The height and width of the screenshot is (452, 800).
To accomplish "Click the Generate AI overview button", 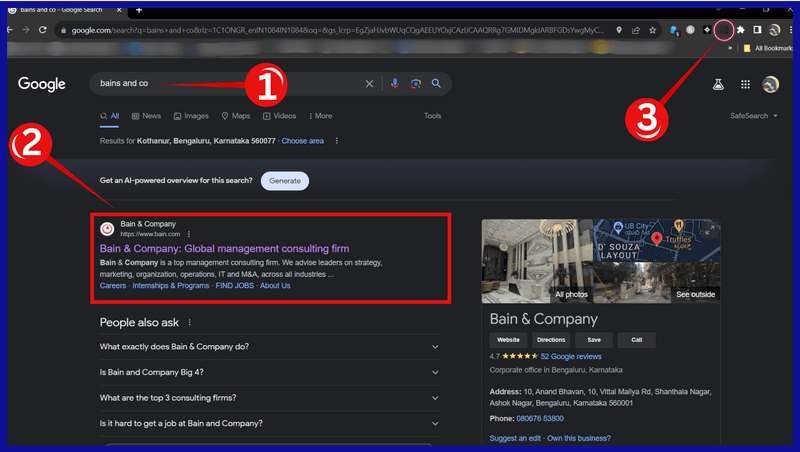I will (x=285, y=181).
